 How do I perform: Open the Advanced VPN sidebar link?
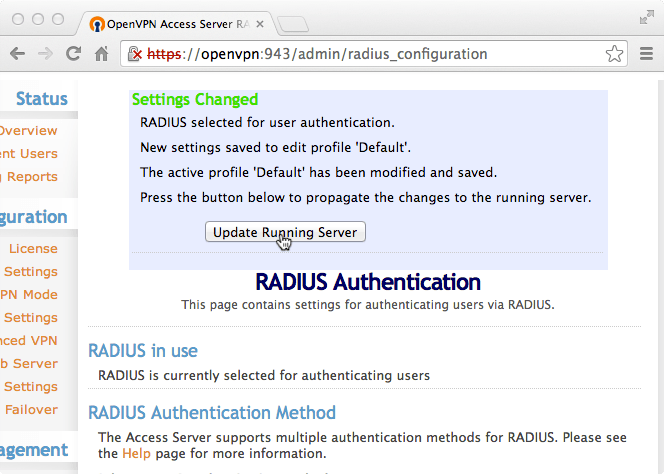click(28, 341)
